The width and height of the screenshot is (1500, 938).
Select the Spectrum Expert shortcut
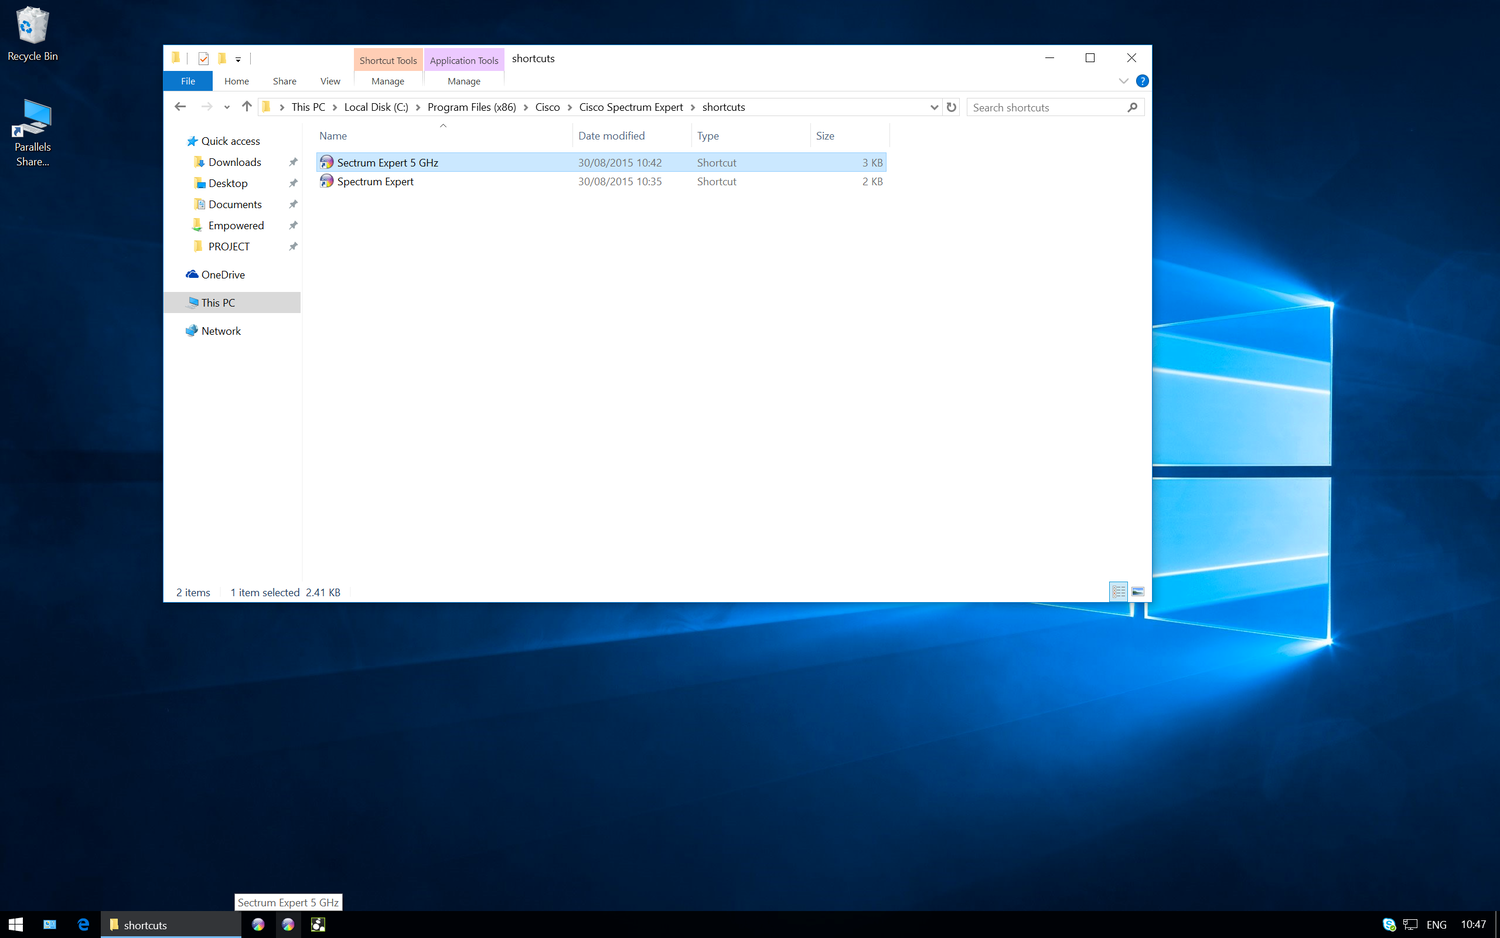pos(601,182)
